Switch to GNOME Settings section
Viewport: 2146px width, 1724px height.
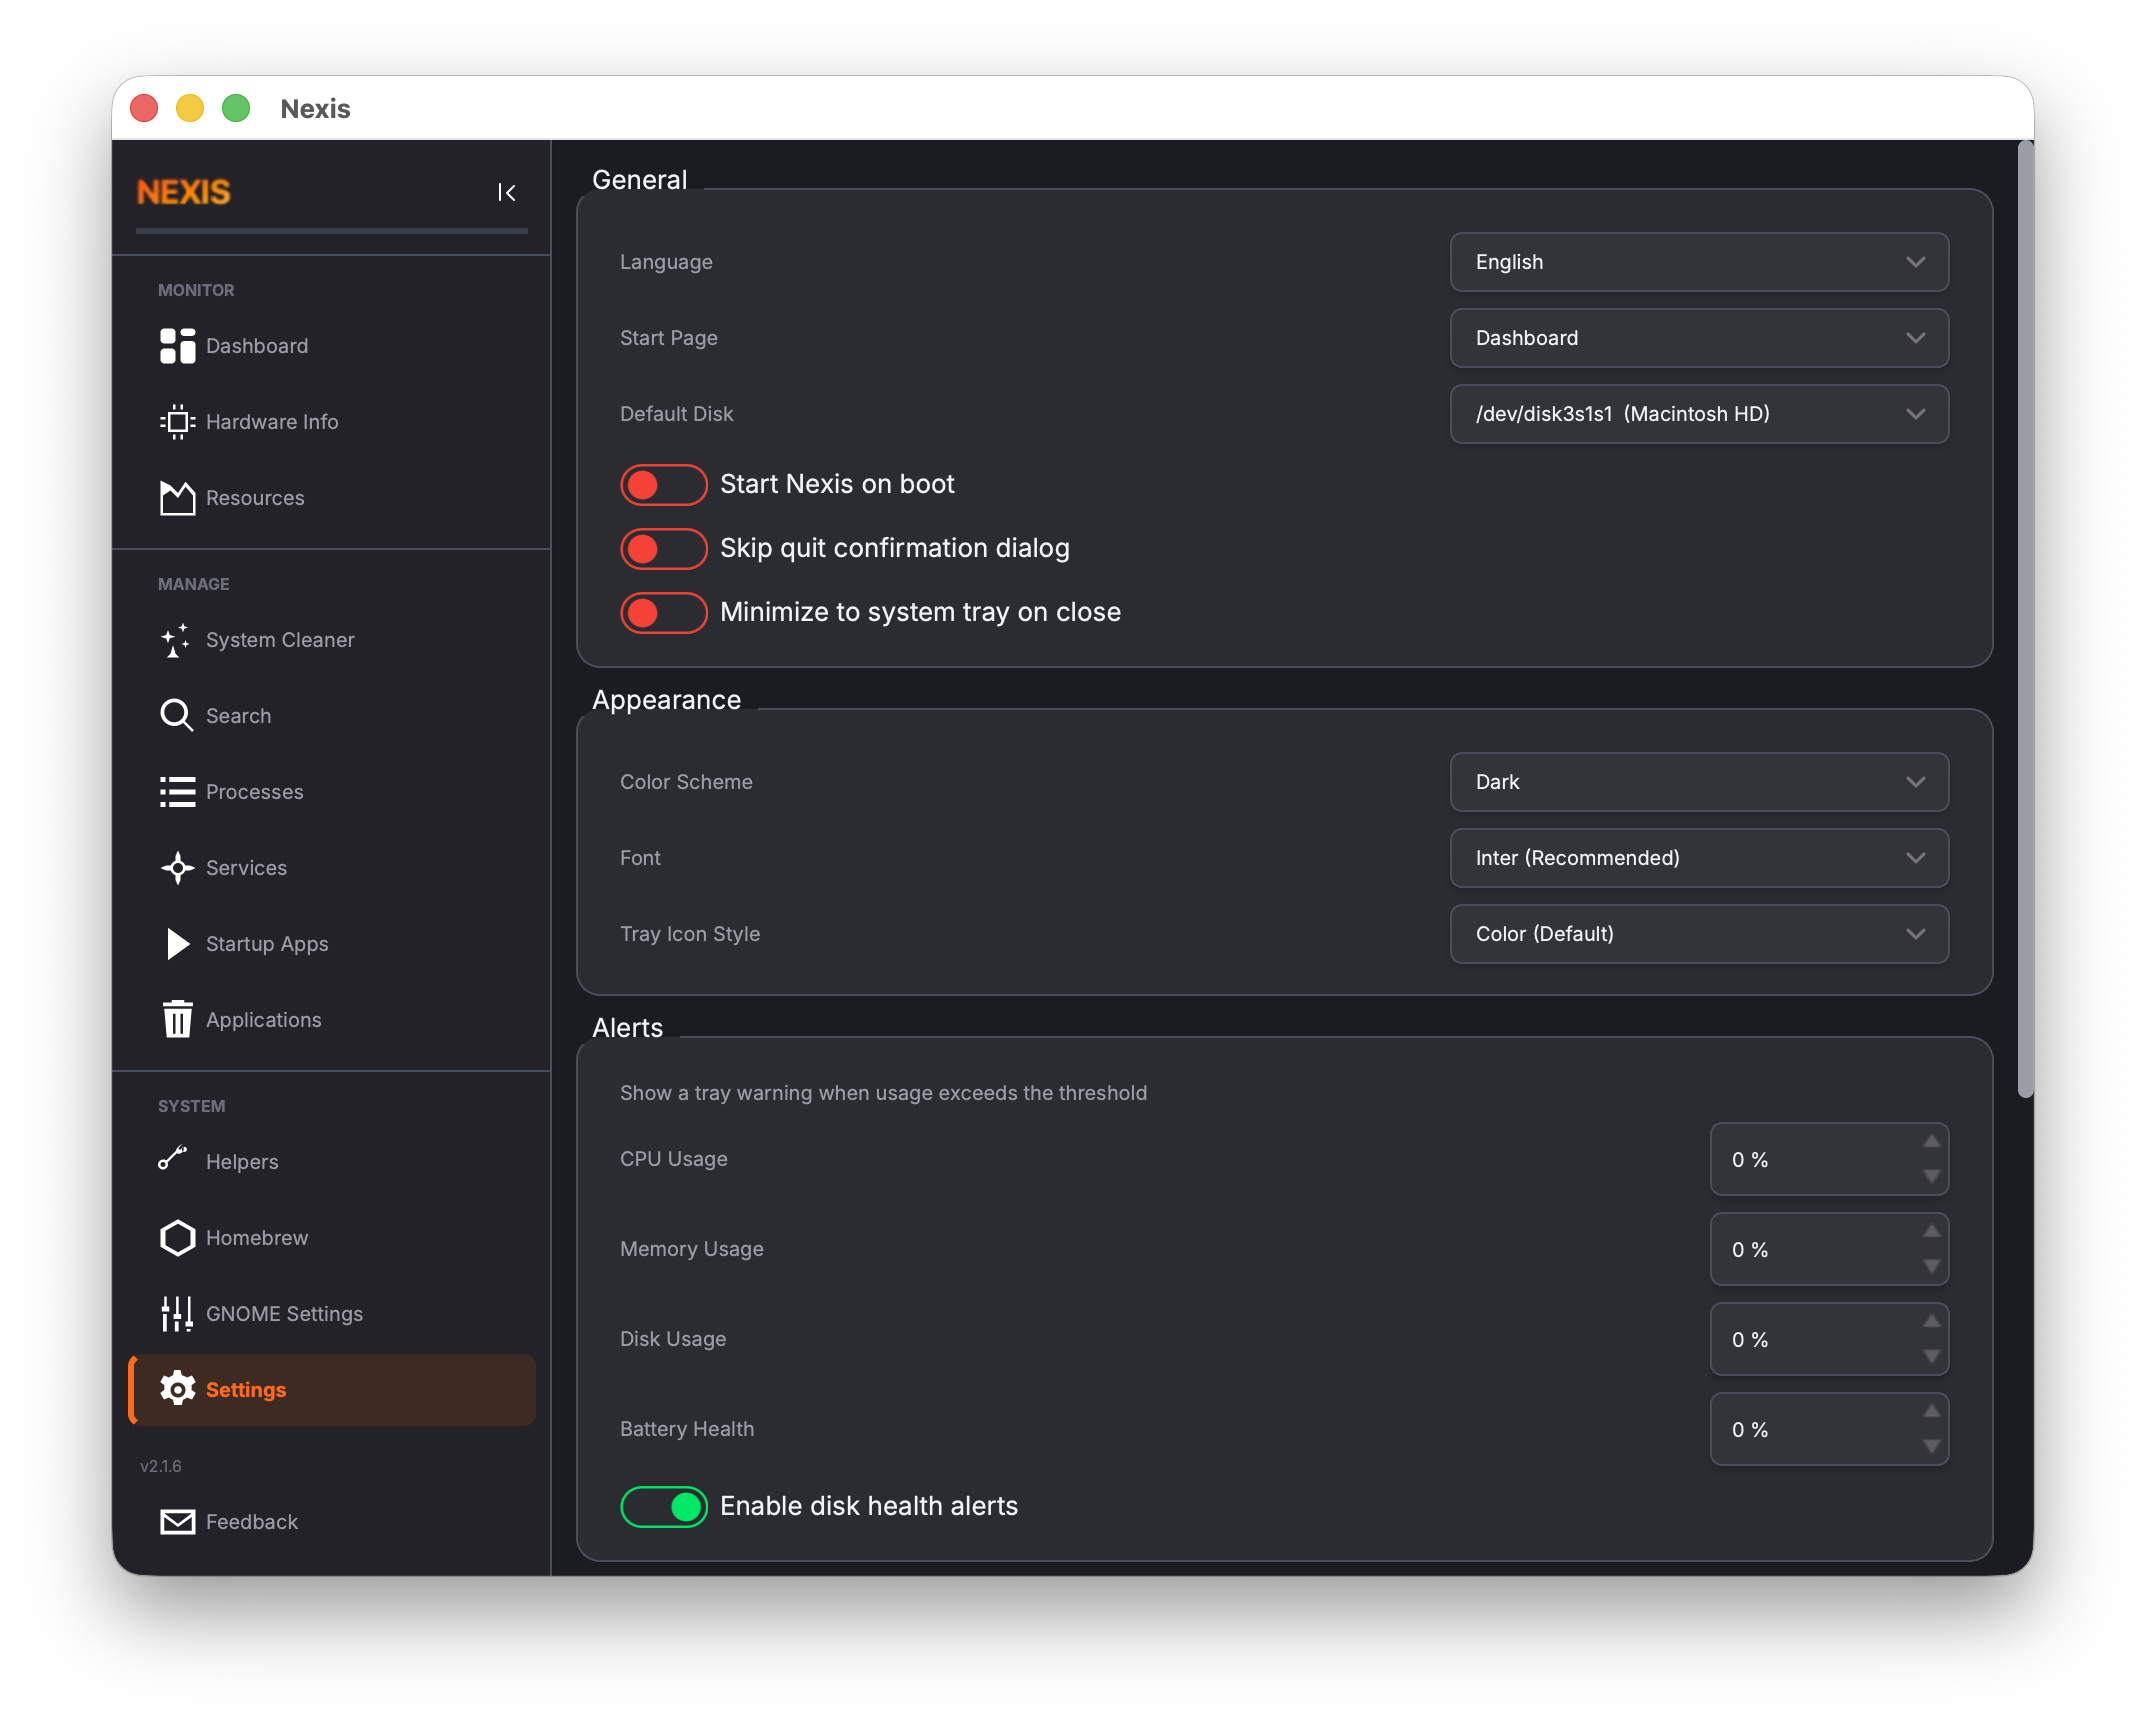(284, 1313)
